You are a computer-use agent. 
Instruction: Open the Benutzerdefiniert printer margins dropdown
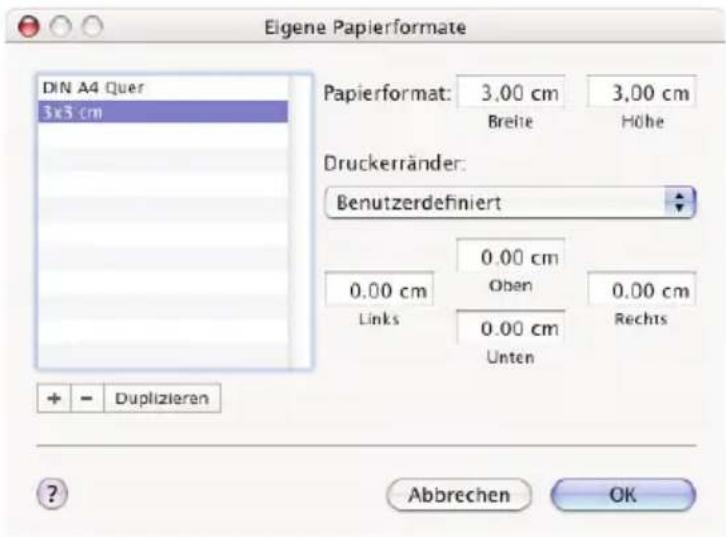[x=510, y=202]
